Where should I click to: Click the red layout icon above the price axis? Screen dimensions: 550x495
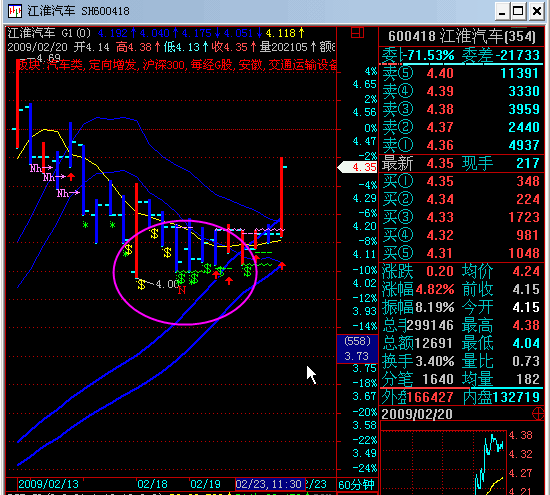pyautogui.click(x=357, y=33)
